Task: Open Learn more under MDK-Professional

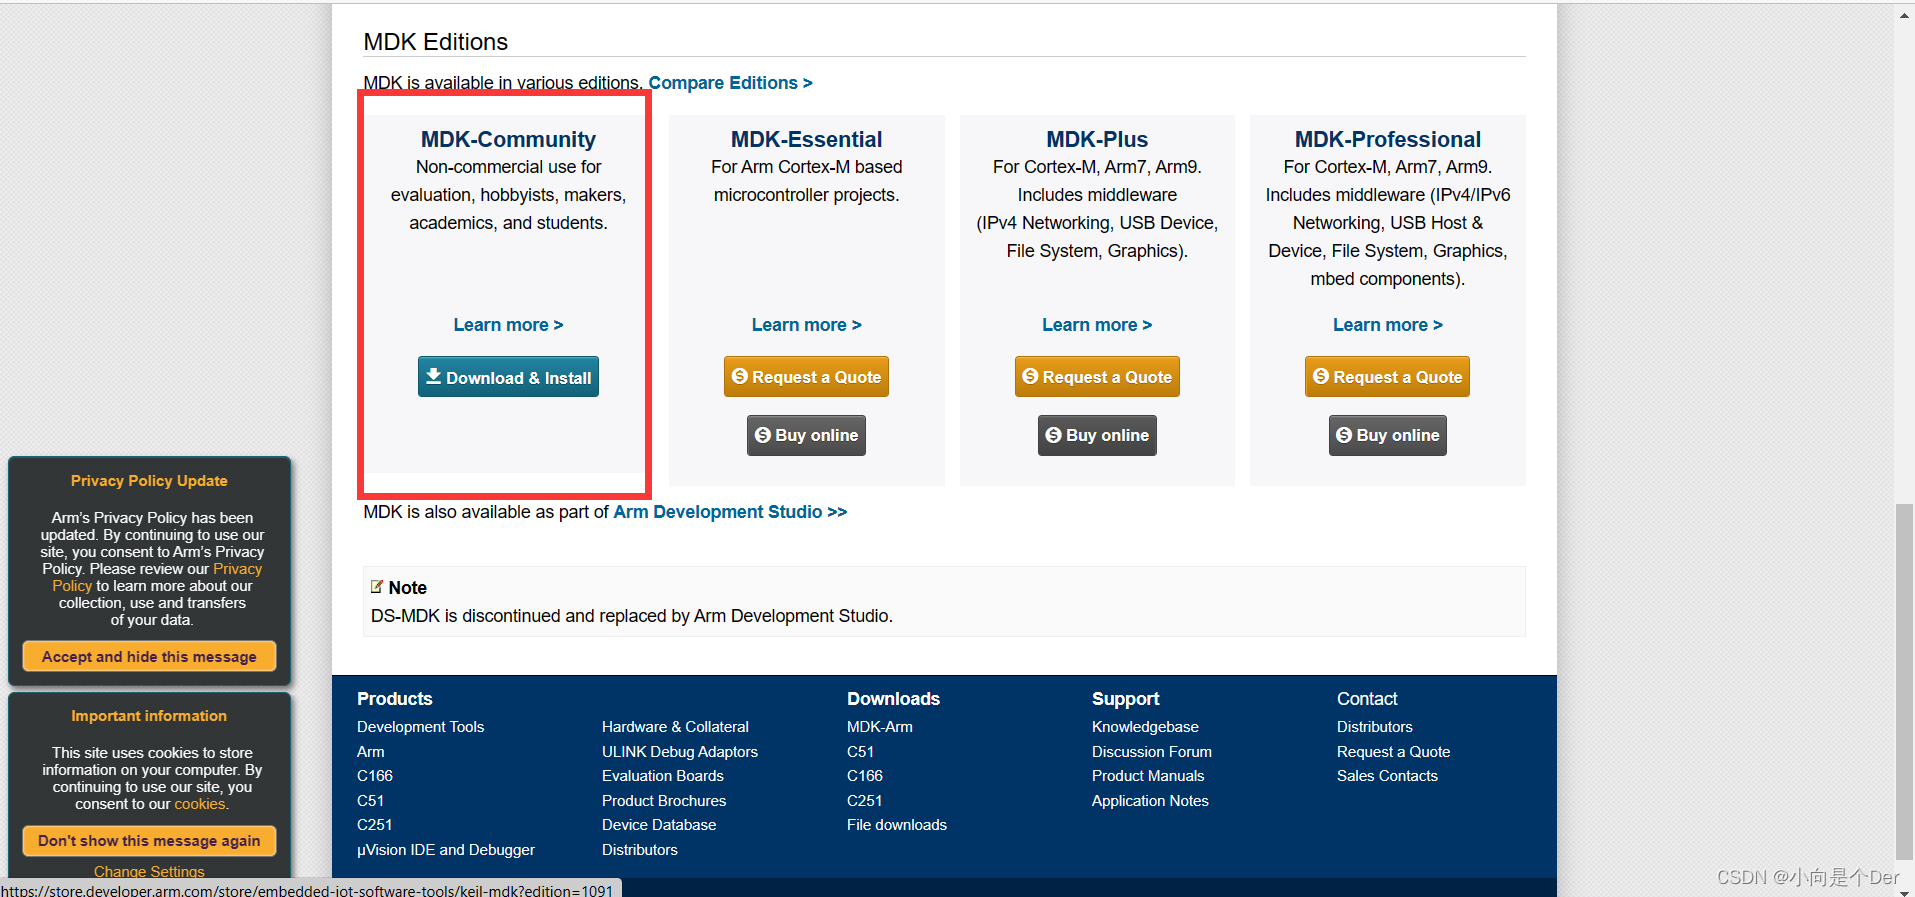Action: pyautogui.click(x=1388, y=325)
